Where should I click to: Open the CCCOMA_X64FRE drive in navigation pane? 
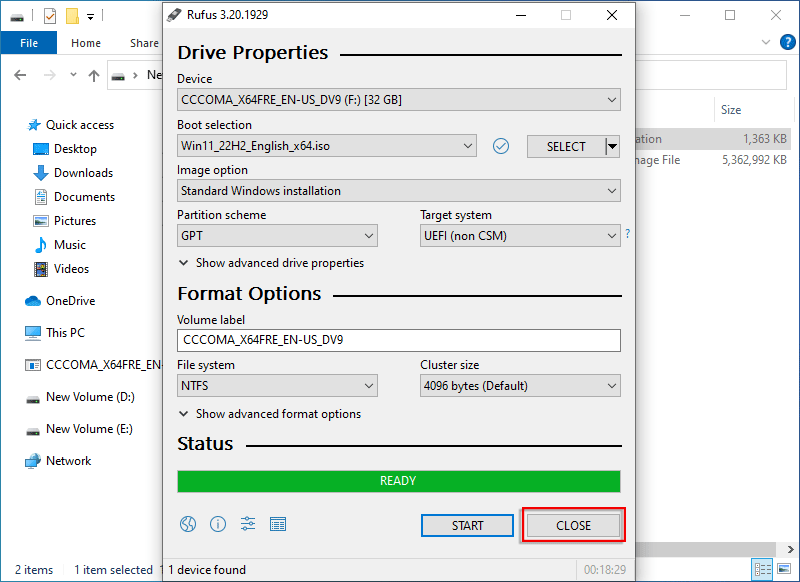click(93, 365)
